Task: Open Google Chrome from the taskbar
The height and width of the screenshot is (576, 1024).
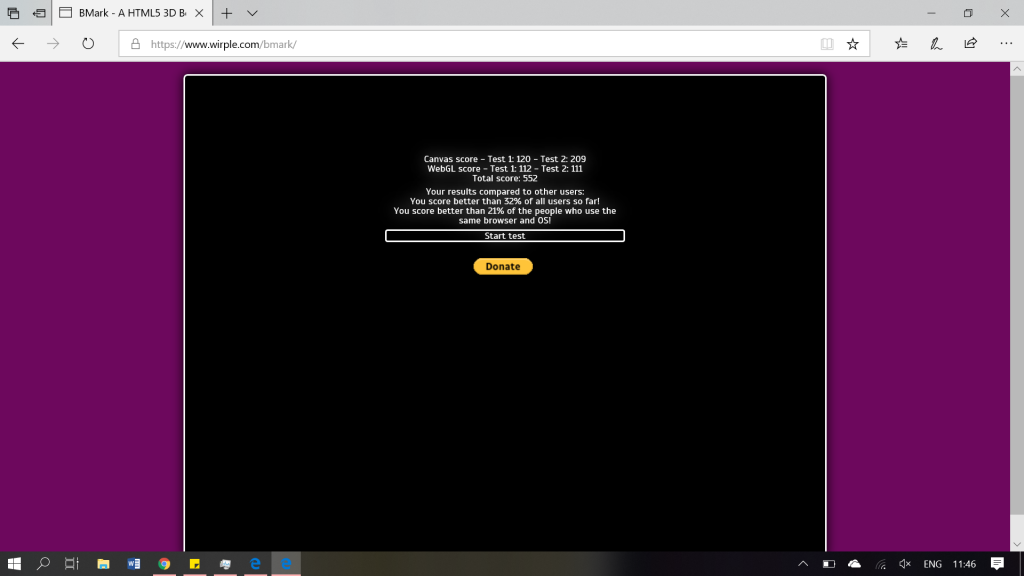Action: [x=164, y=564]
